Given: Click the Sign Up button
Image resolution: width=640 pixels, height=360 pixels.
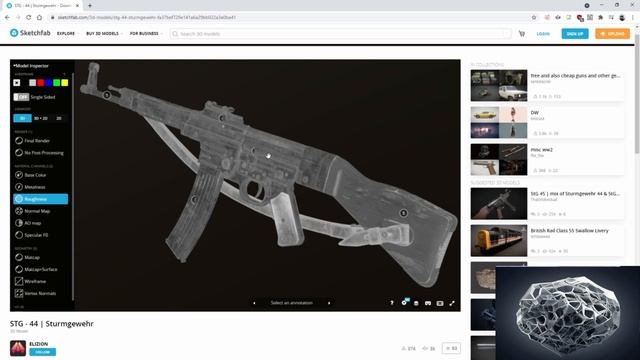Looking at the screenshot, I should click(575, 33).
